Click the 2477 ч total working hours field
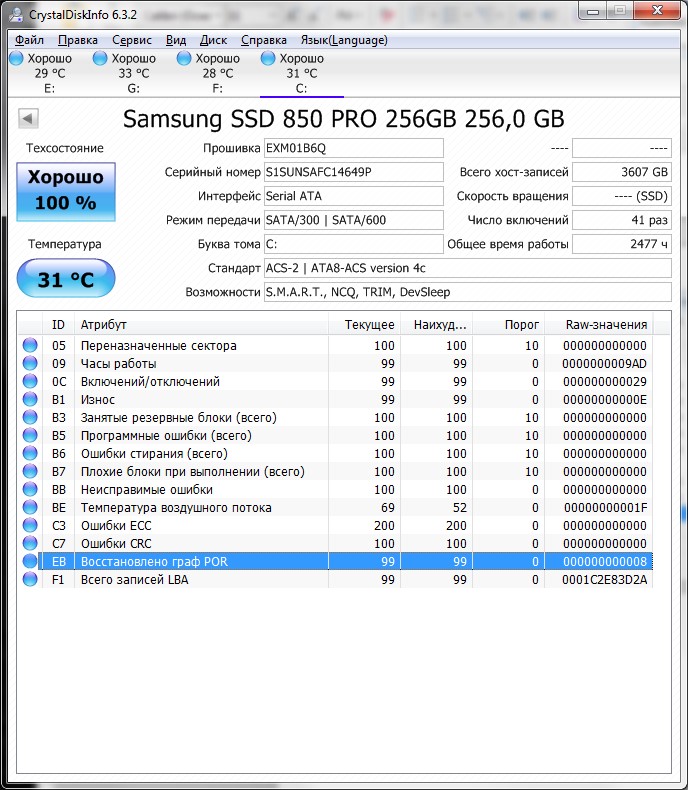The image size is (688, 790). point(622,244)
